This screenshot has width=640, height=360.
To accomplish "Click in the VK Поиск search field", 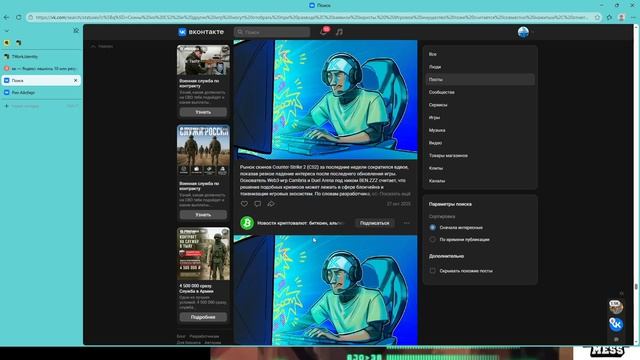I will coord(272,32).
